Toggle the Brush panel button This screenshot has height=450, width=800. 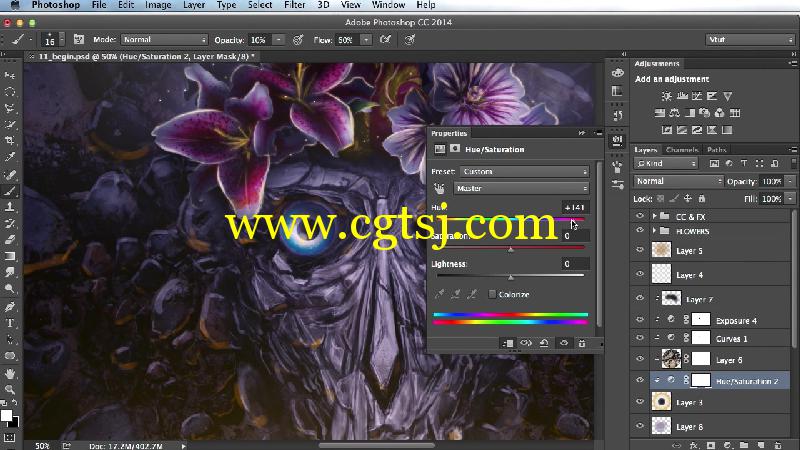(79, 39)
